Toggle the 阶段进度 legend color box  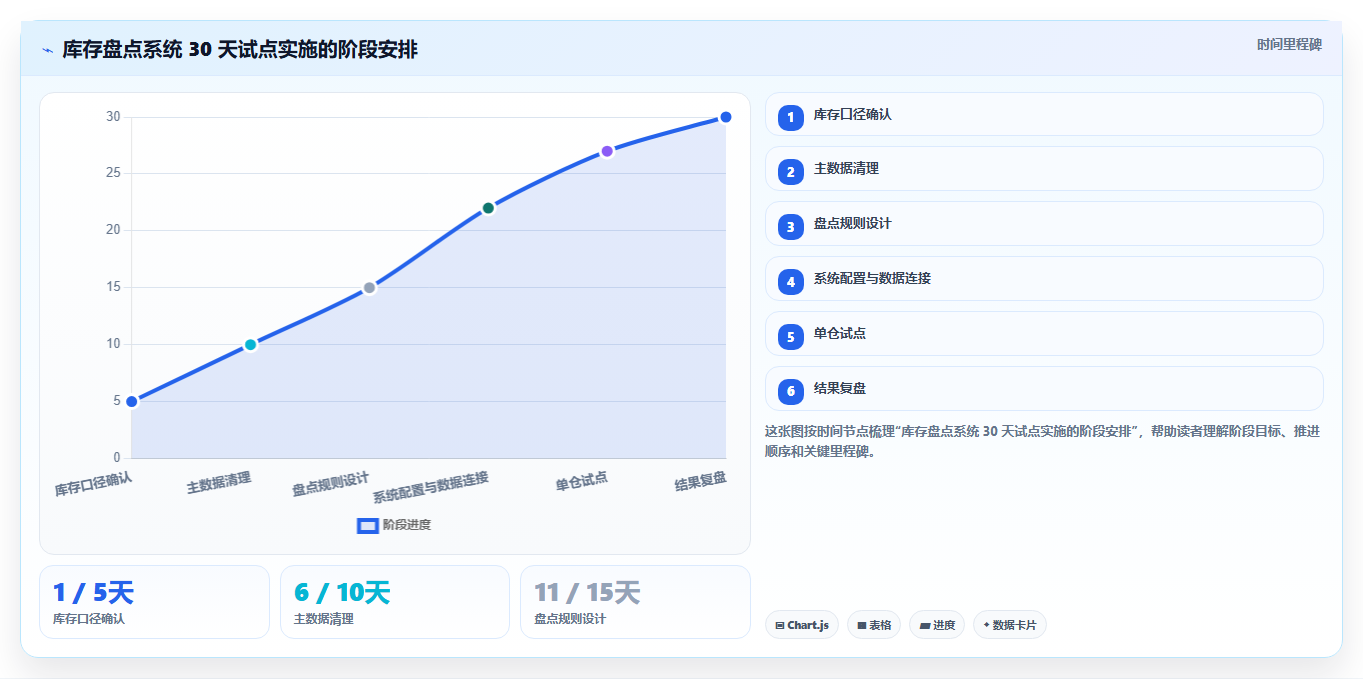(x=367, y=525)
